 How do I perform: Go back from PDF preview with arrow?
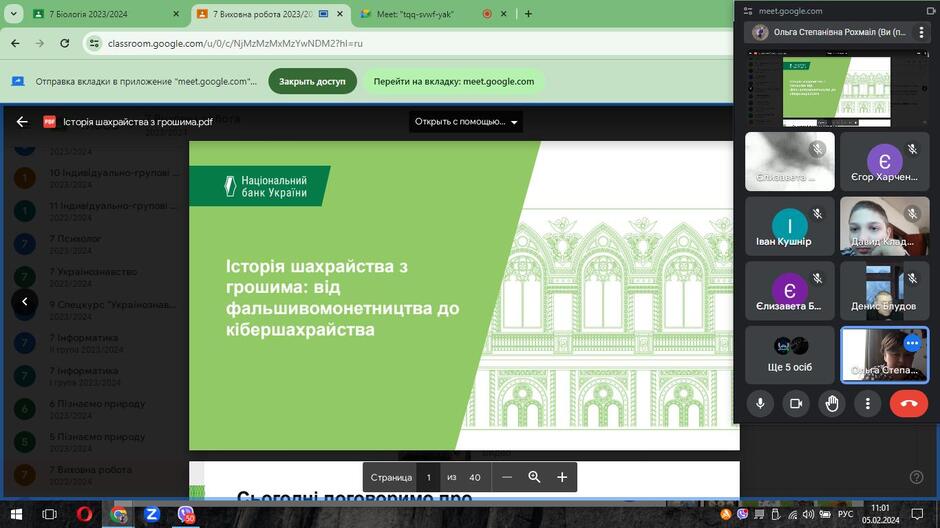point(22,122)
